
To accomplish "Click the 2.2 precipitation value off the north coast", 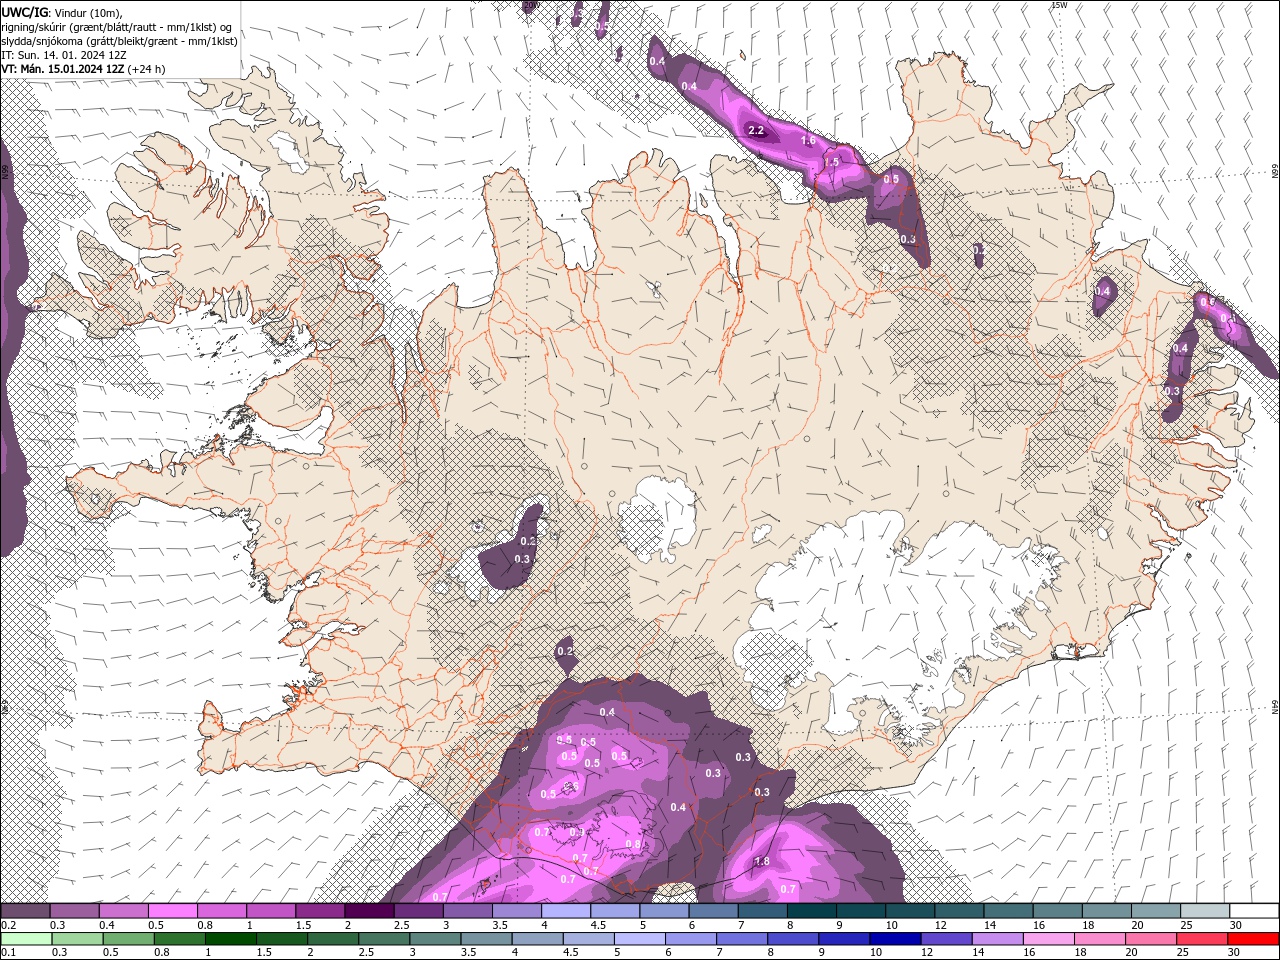I will pyautogui.click(x=756, y=131).
